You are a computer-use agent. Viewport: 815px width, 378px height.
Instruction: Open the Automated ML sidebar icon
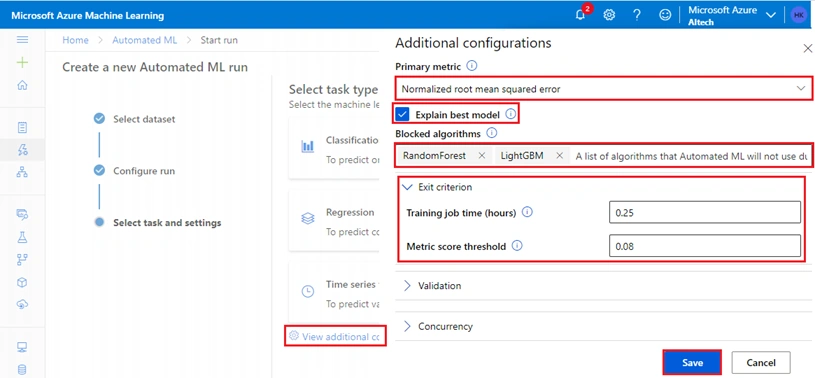22,150
